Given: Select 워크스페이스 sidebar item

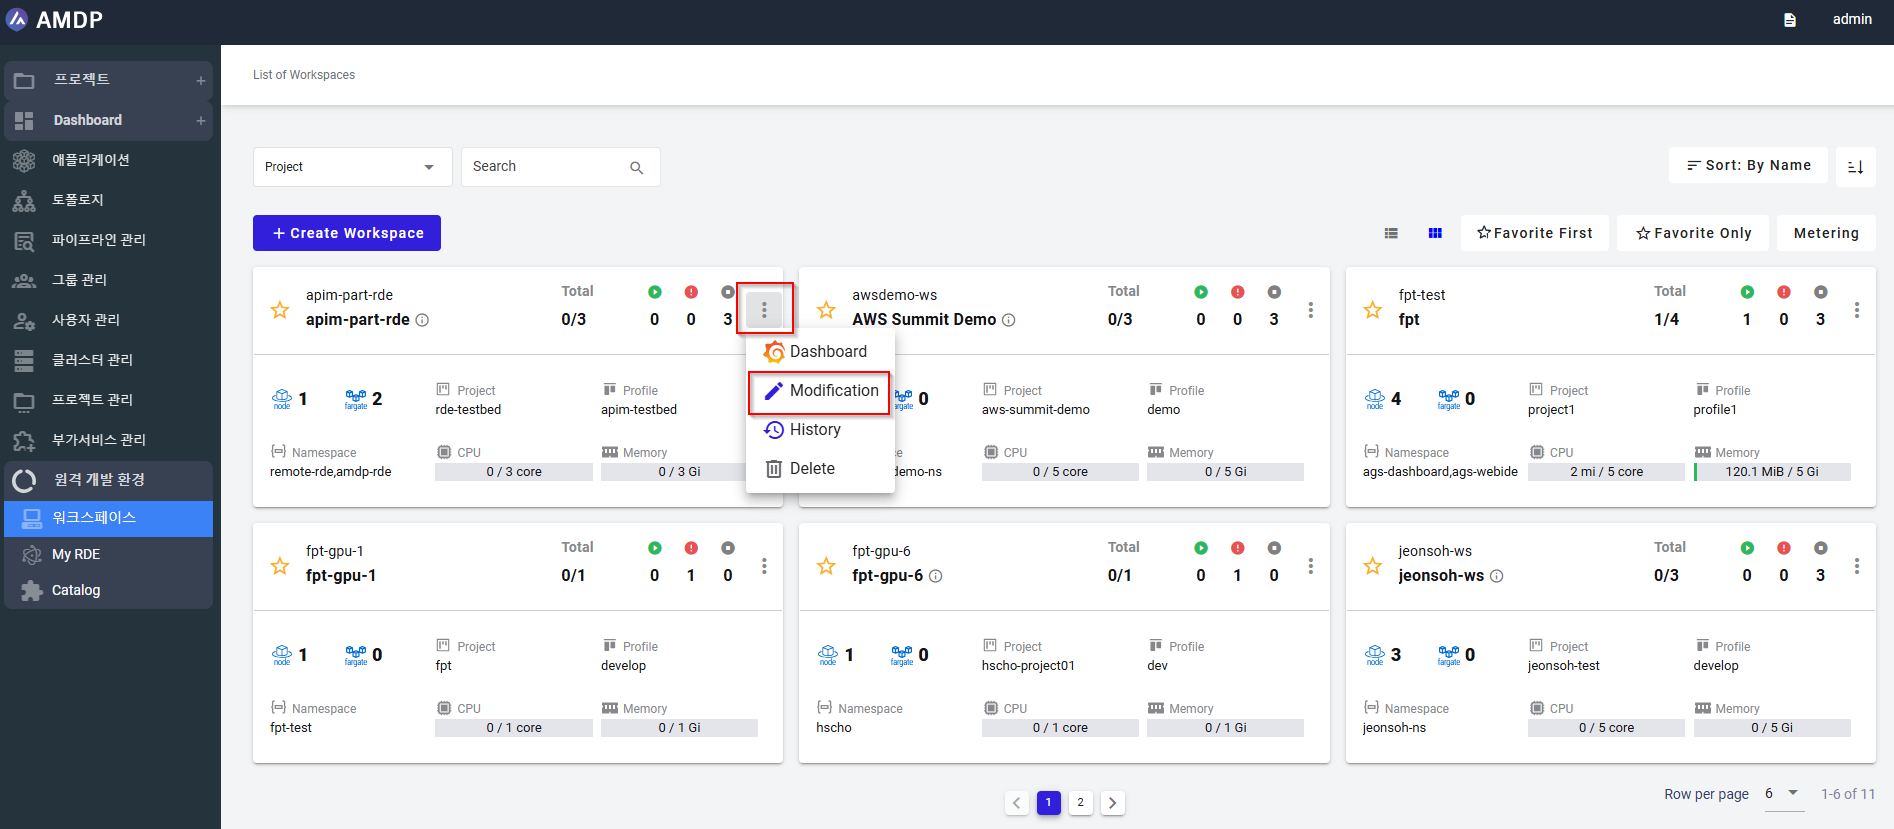Looking at the screenshot, I should (108, 518).
